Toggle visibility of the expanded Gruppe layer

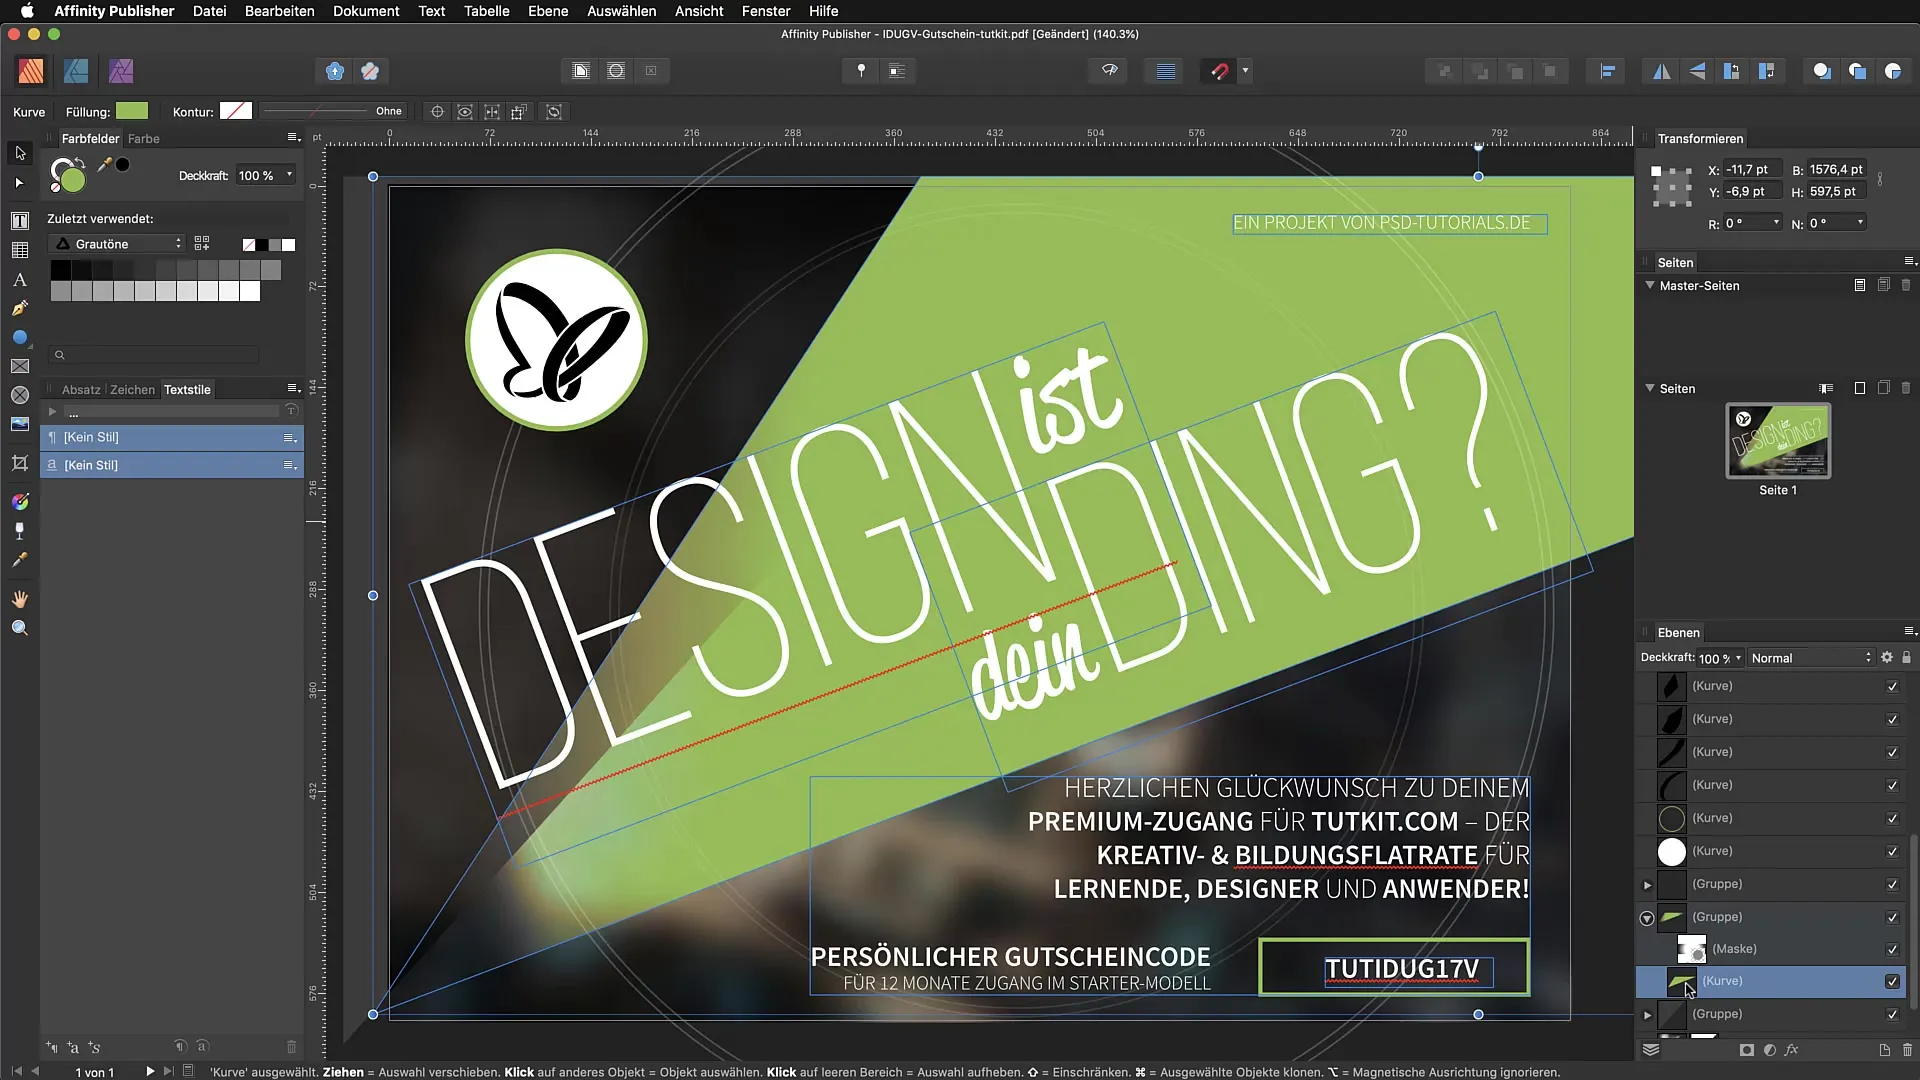coord(1892,918)
